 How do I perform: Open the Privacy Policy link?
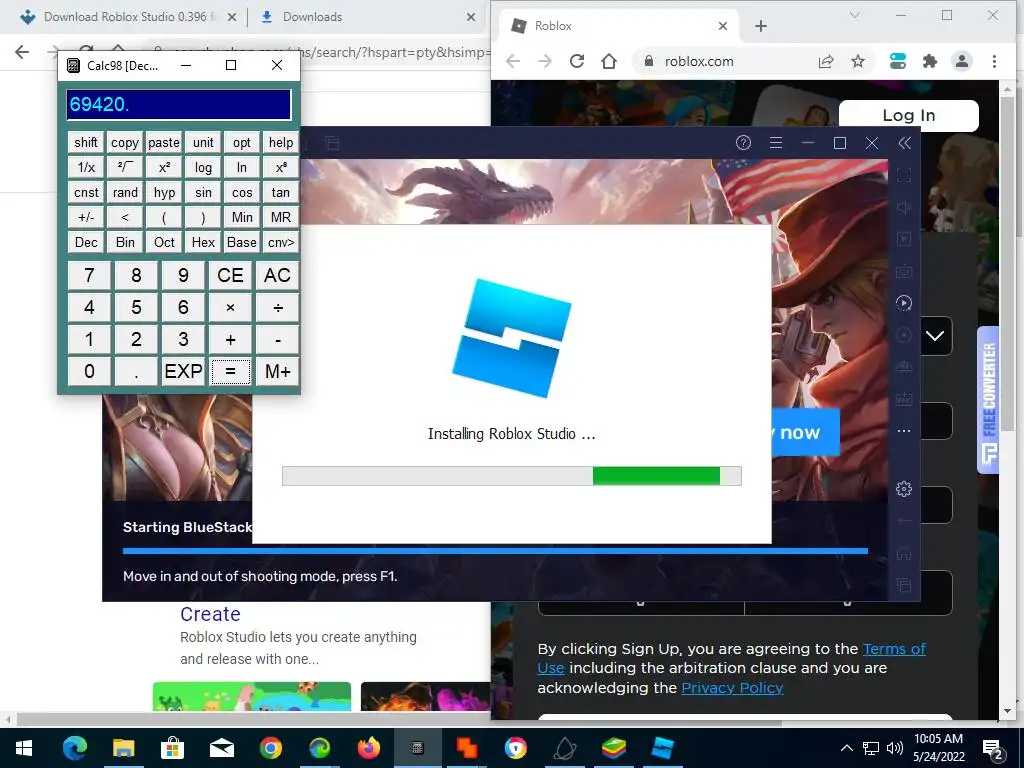732,688
